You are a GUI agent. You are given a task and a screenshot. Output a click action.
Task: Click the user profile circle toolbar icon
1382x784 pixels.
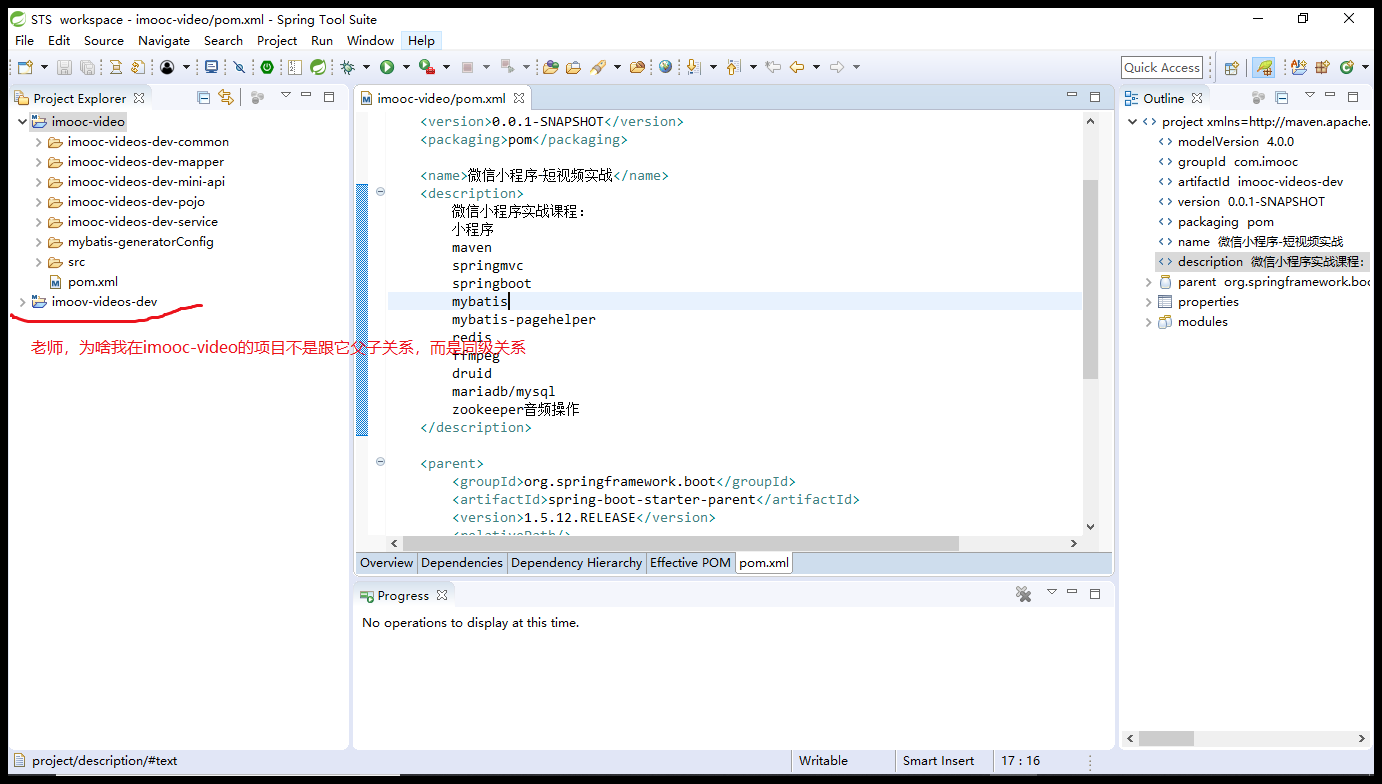click(x=167, y=67)
